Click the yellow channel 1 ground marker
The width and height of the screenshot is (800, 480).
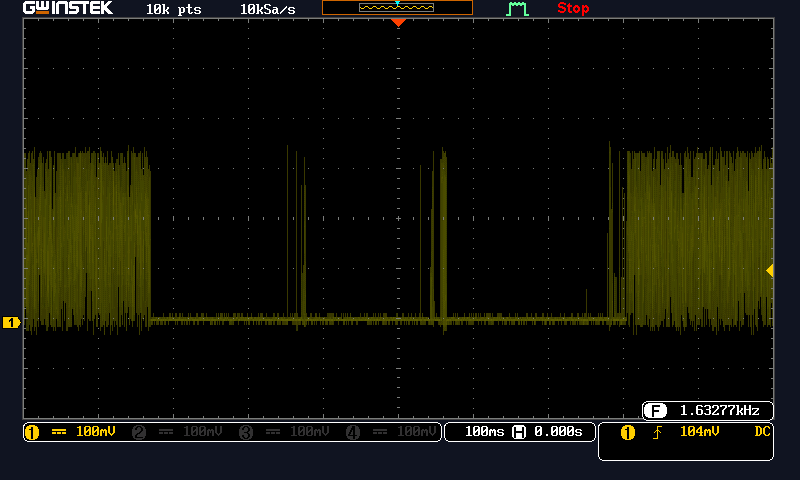pyautogui.click(x=11, y=322)
